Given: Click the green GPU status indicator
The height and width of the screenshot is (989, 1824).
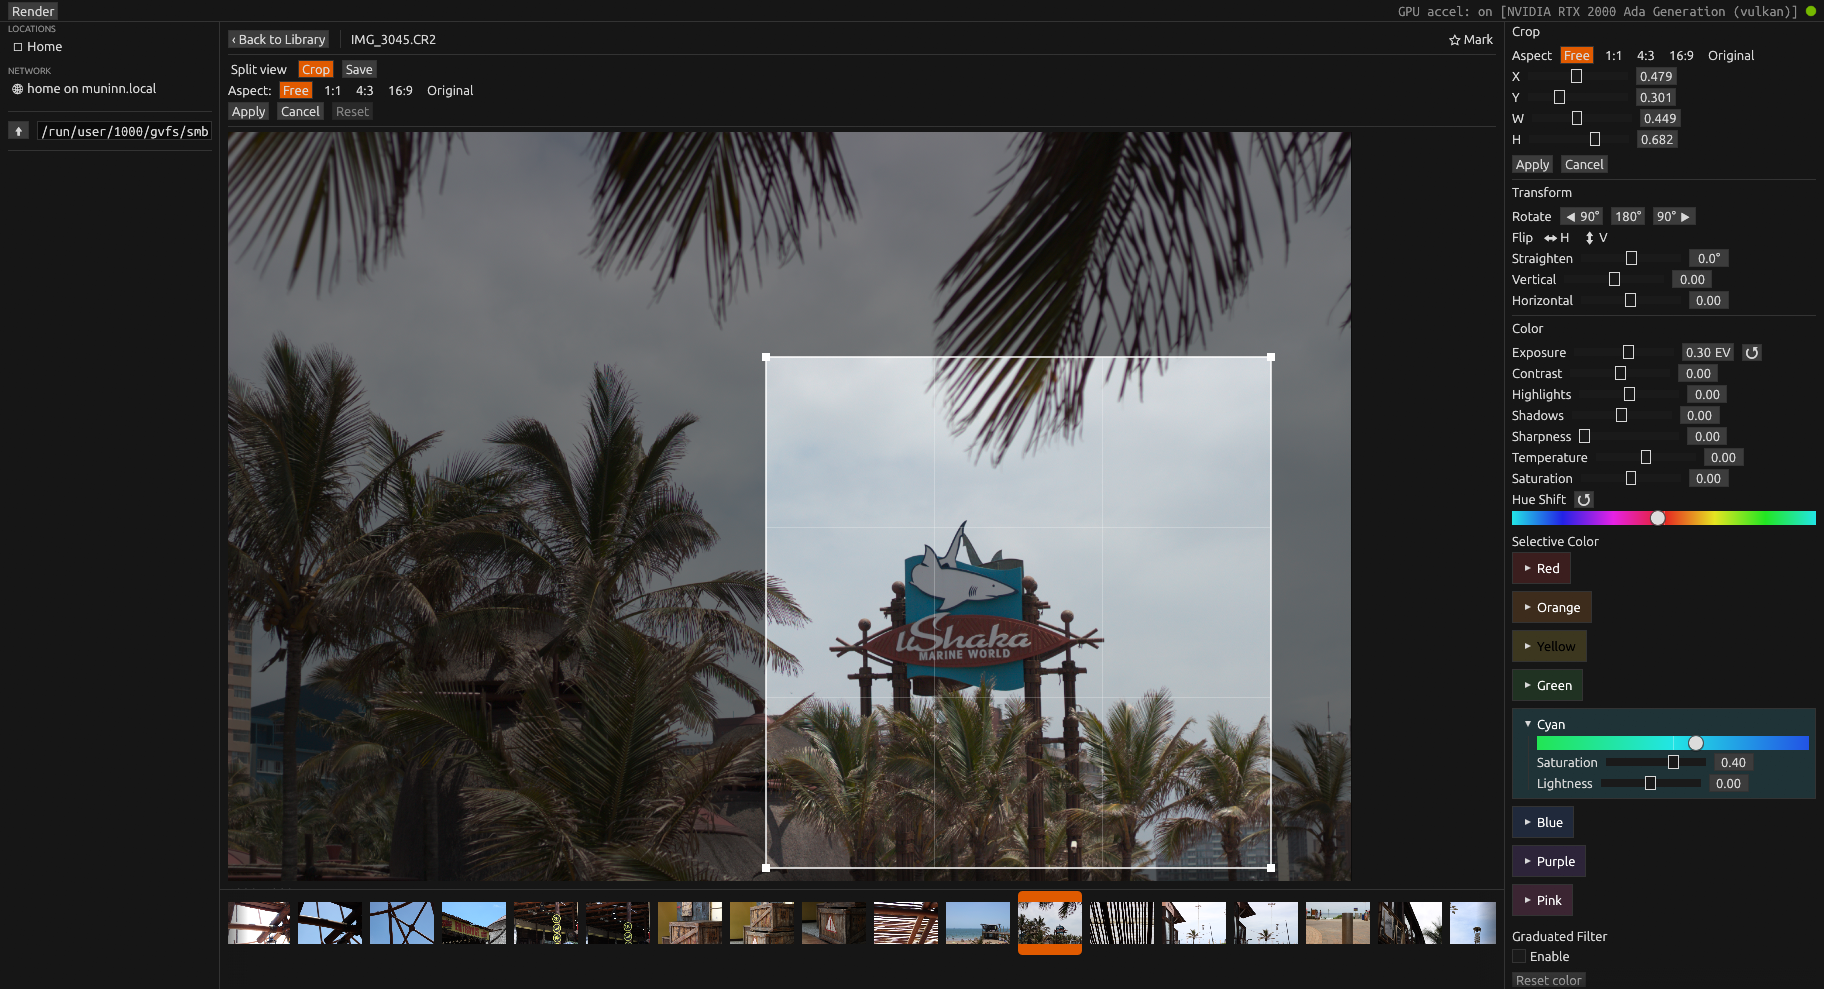Looking at the screenshot, I should pos(1811,12).
